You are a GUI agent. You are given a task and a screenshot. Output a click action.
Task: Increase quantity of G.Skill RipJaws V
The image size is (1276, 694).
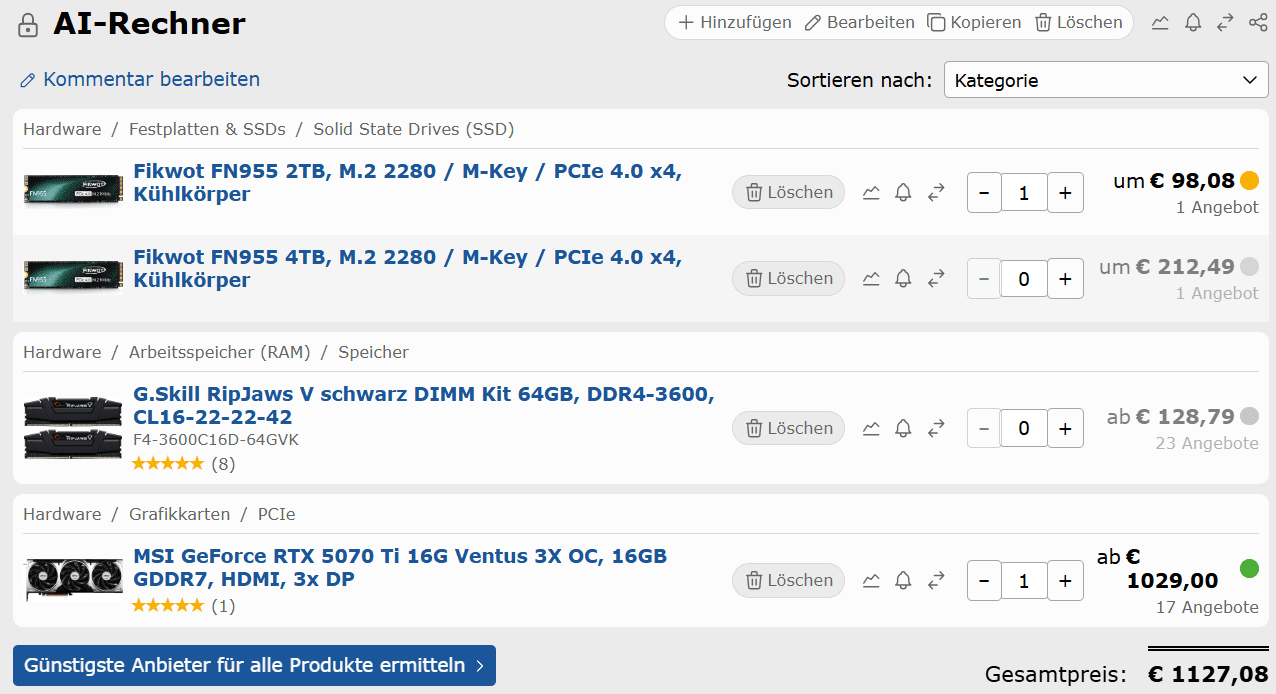tap(1065, 429)
